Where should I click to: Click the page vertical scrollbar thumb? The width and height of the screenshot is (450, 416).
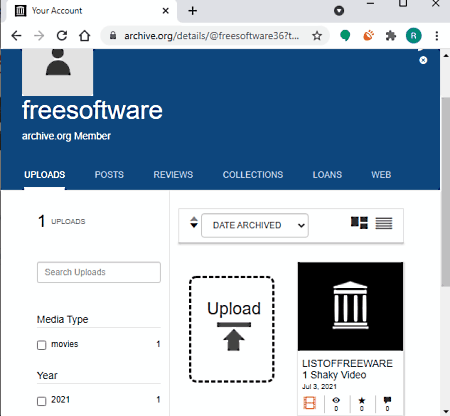click(446, 192)
